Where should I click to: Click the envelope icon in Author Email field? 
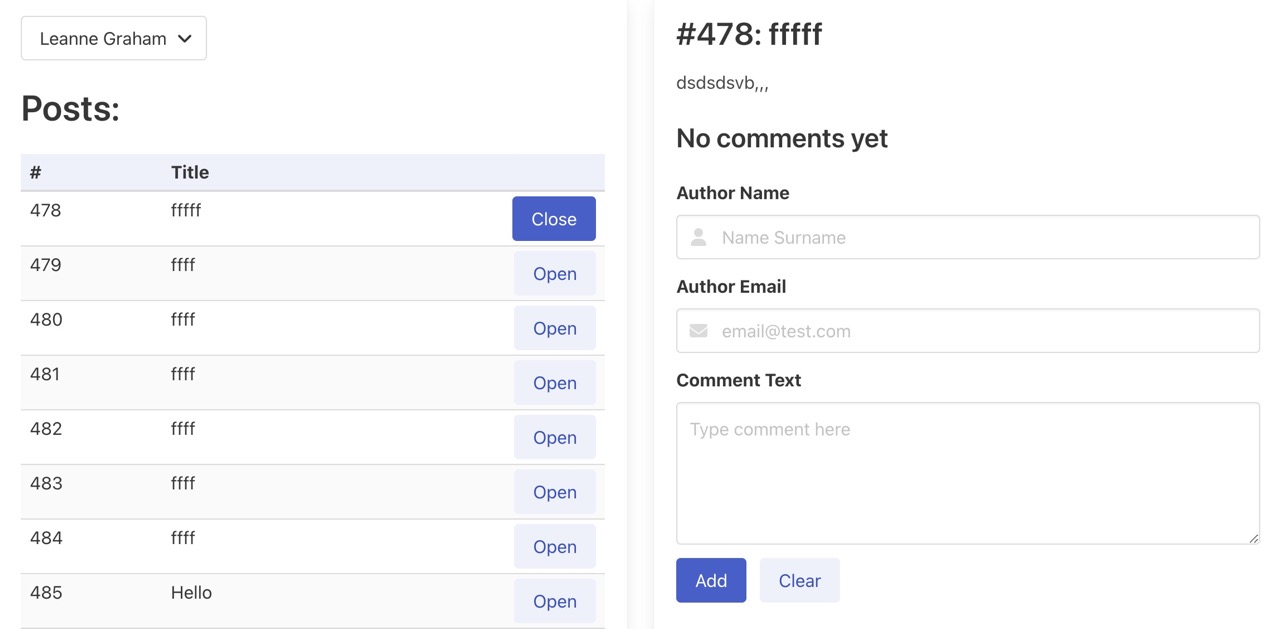(698, 331)
